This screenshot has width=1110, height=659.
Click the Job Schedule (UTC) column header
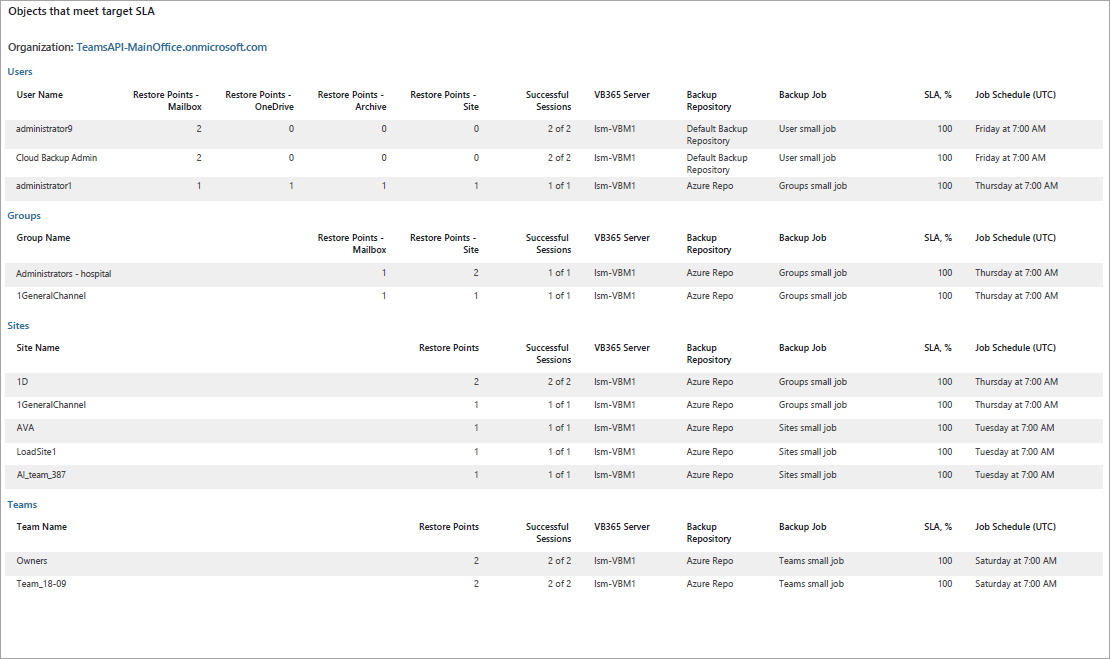tap(1012, 94)
